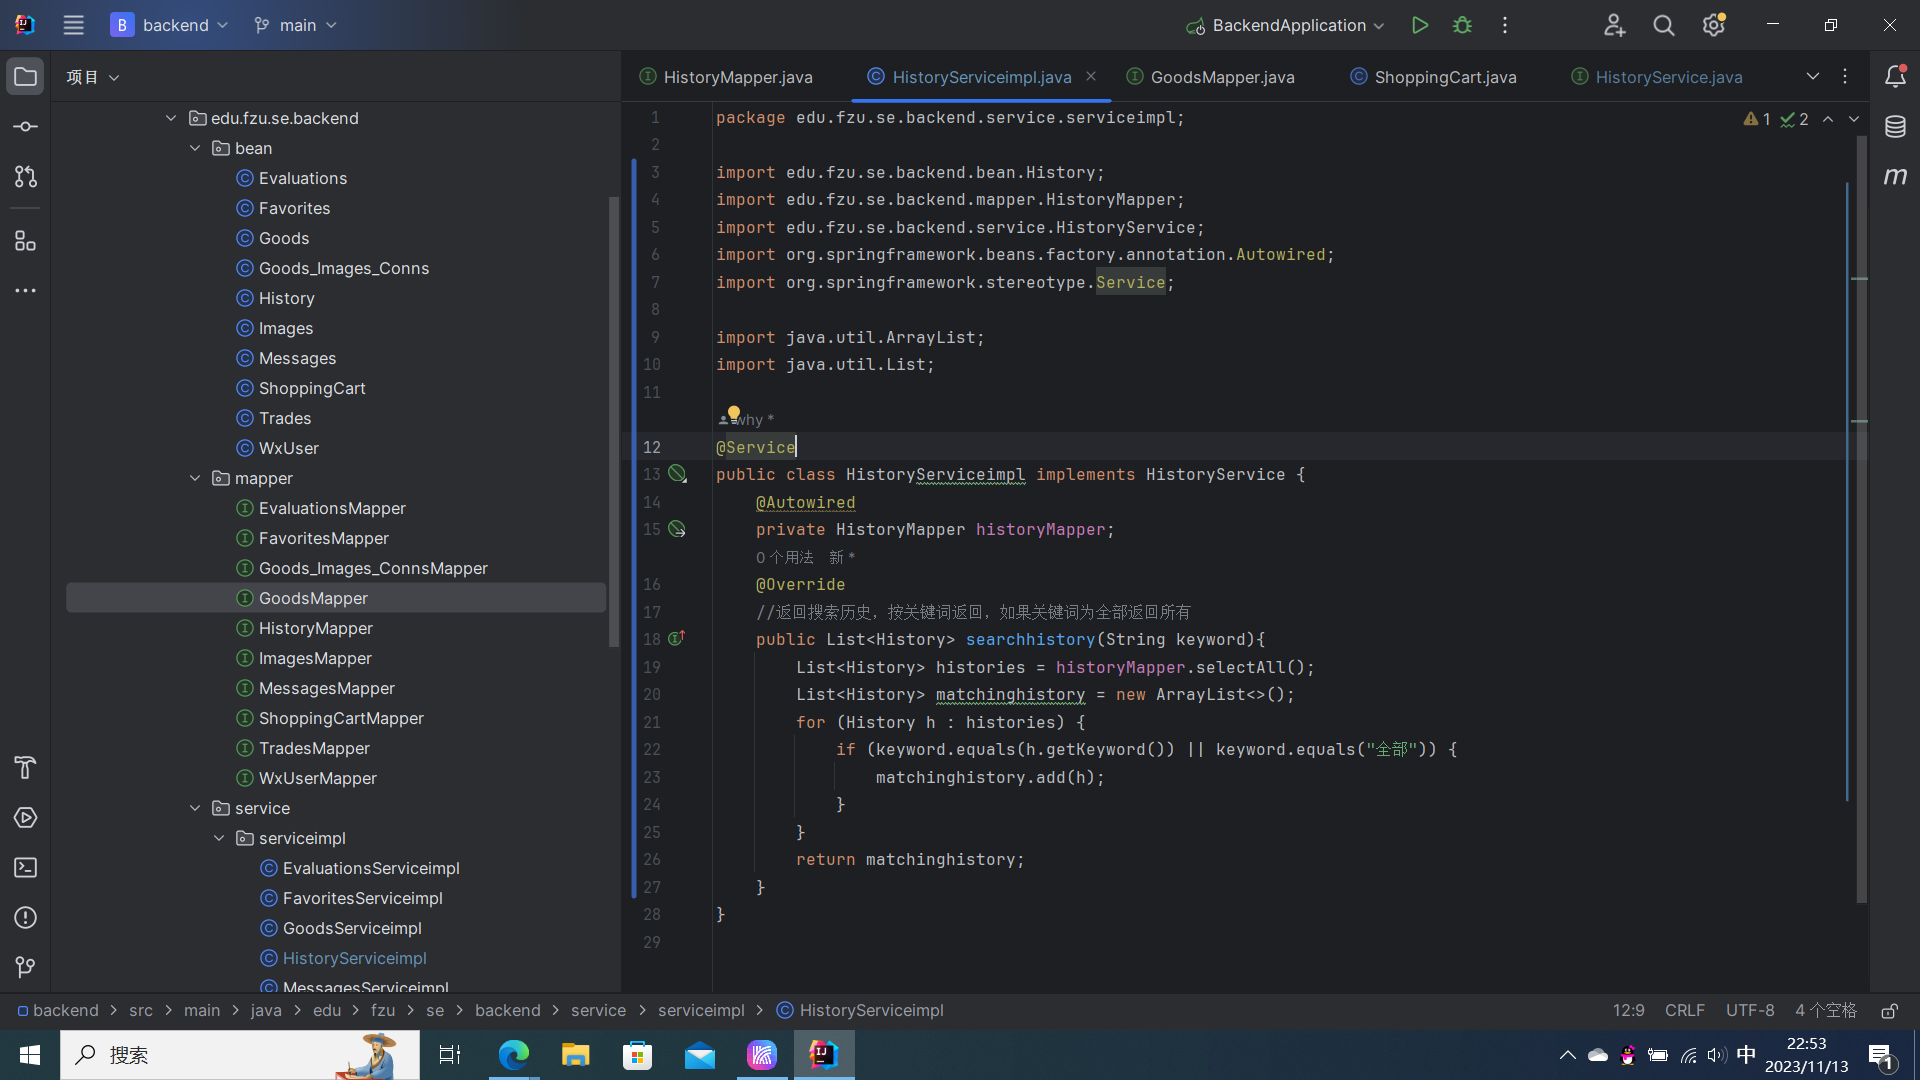Open the Notifications bell panel

tap(1895, 77)
